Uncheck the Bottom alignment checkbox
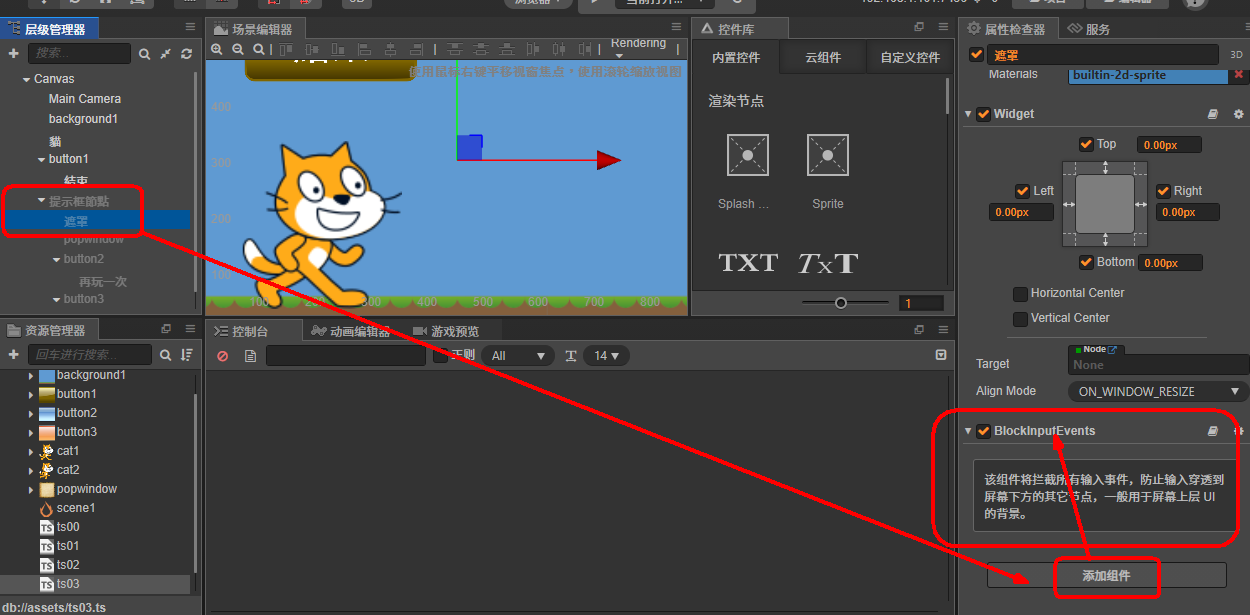The width and height of the screenshot is (1250, 615). 1087,262
